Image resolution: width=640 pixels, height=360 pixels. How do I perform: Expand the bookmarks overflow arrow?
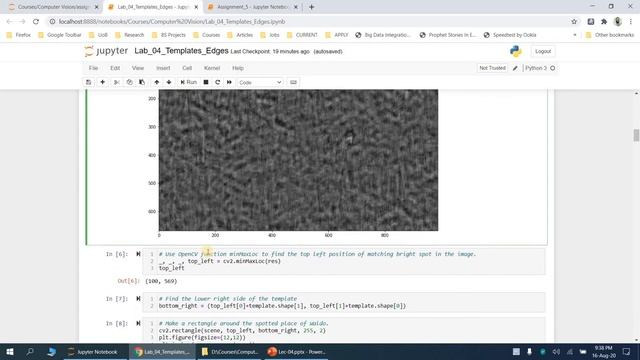coord(575,35)
